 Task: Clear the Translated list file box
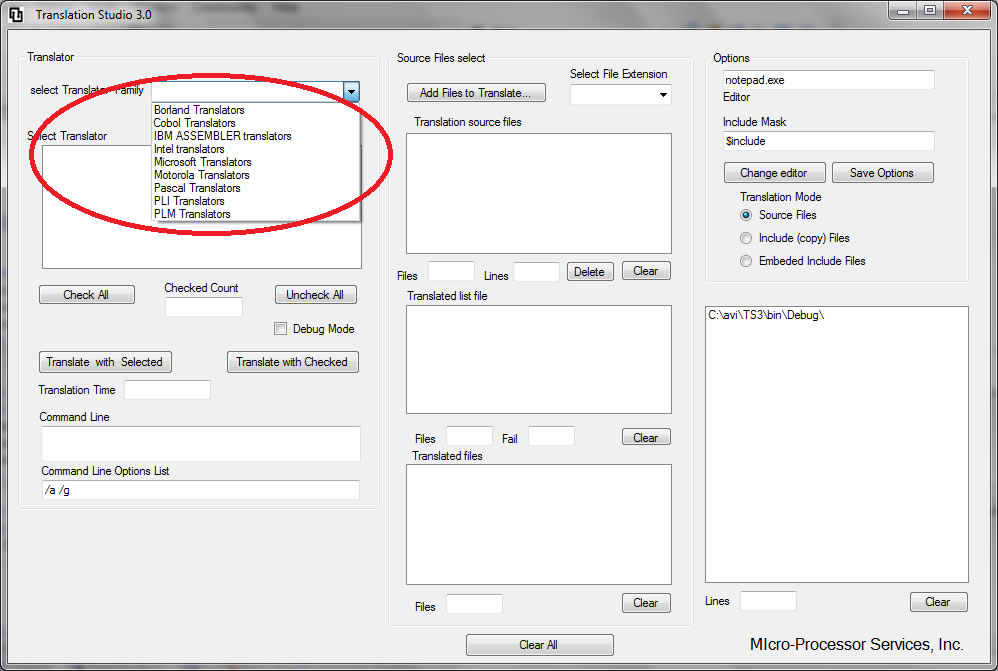pos(646,437)
